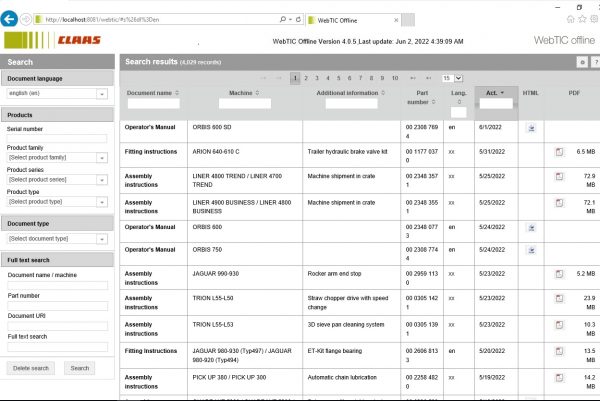Click the browser address bar URL
This screenshot has height=401, width=600.
(x=157, y=20)
